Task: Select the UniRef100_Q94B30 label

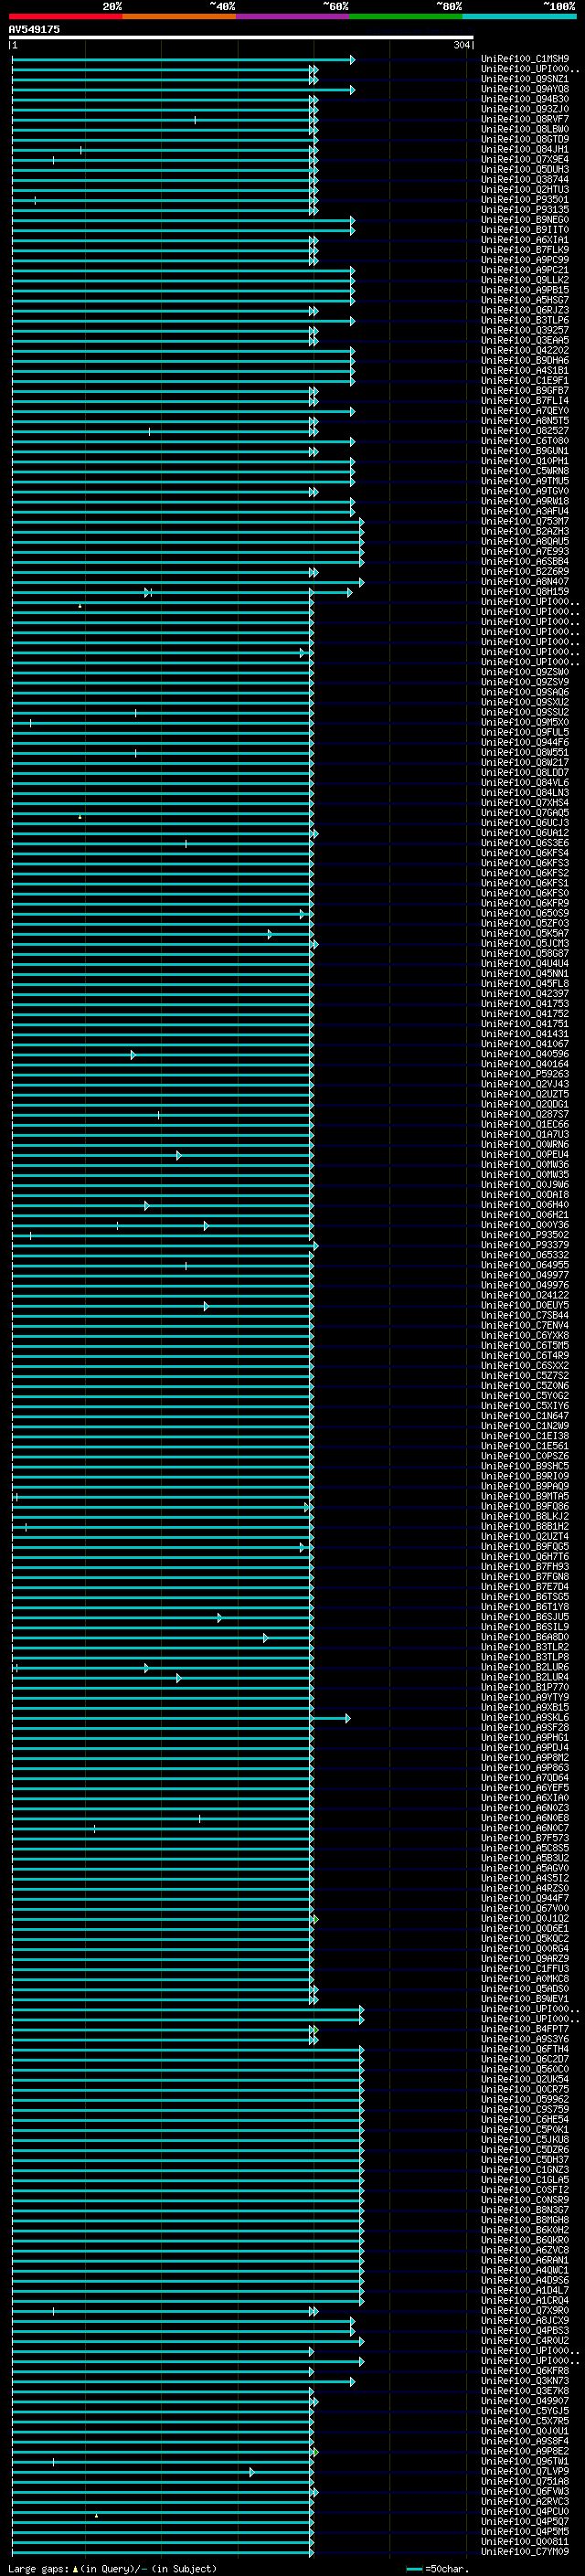Action: pyautogui.click(x=525, y=99)
